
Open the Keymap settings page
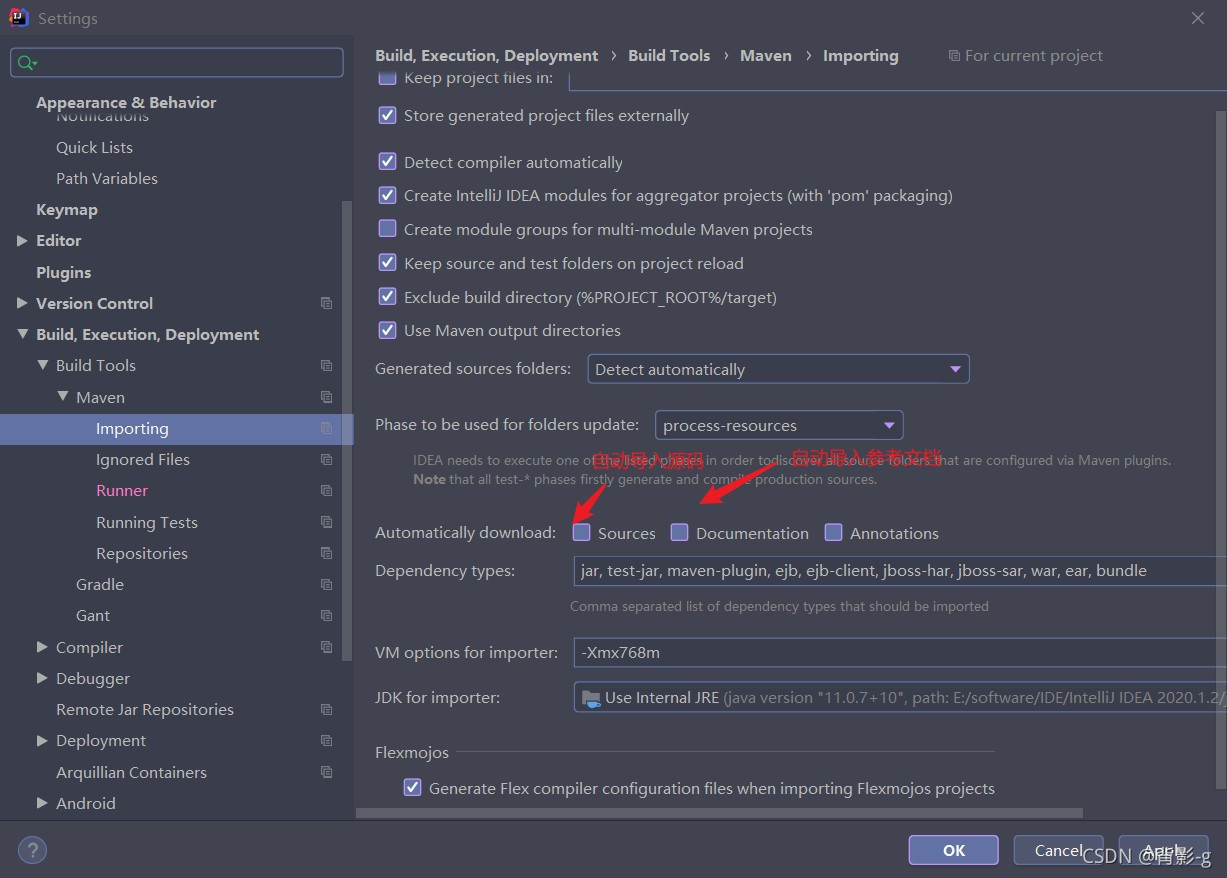pyautogui.click(x=67, y=209)
